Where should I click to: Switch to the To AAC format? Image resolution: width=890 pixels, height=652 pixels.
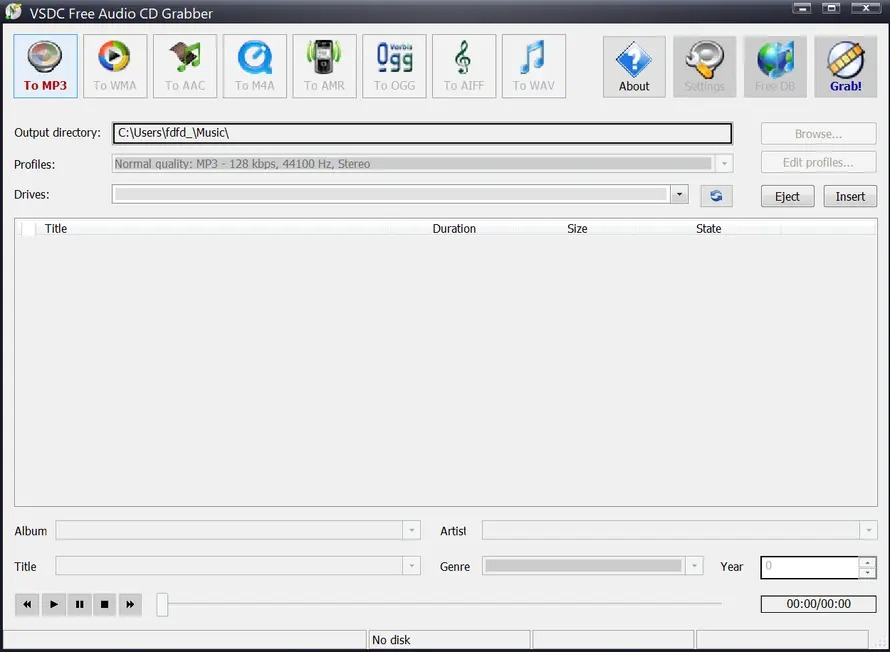[x=185, y=66]
